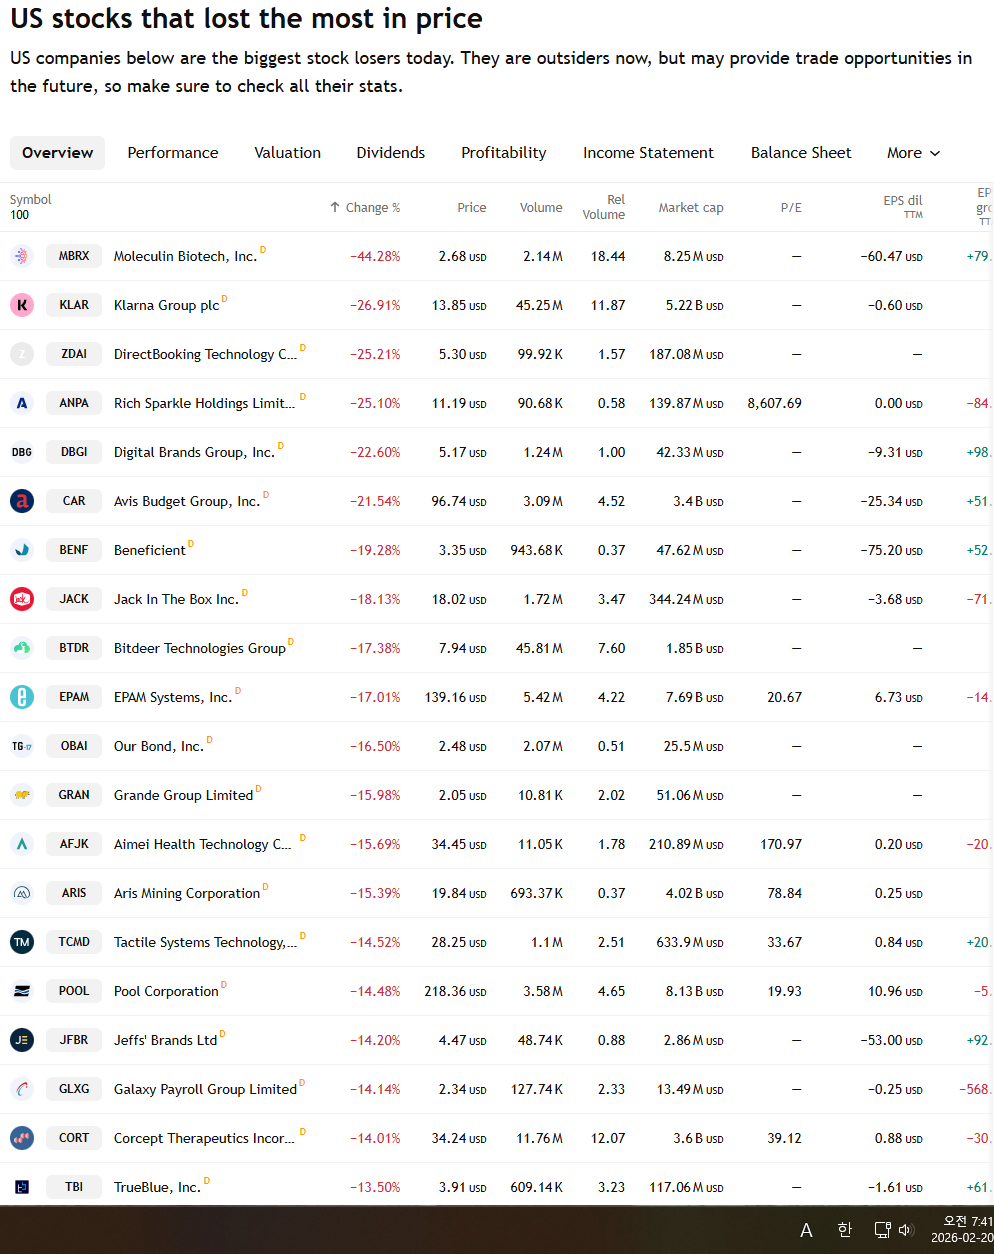
Task: Open the AFJK ticker link
Action: 74,844
